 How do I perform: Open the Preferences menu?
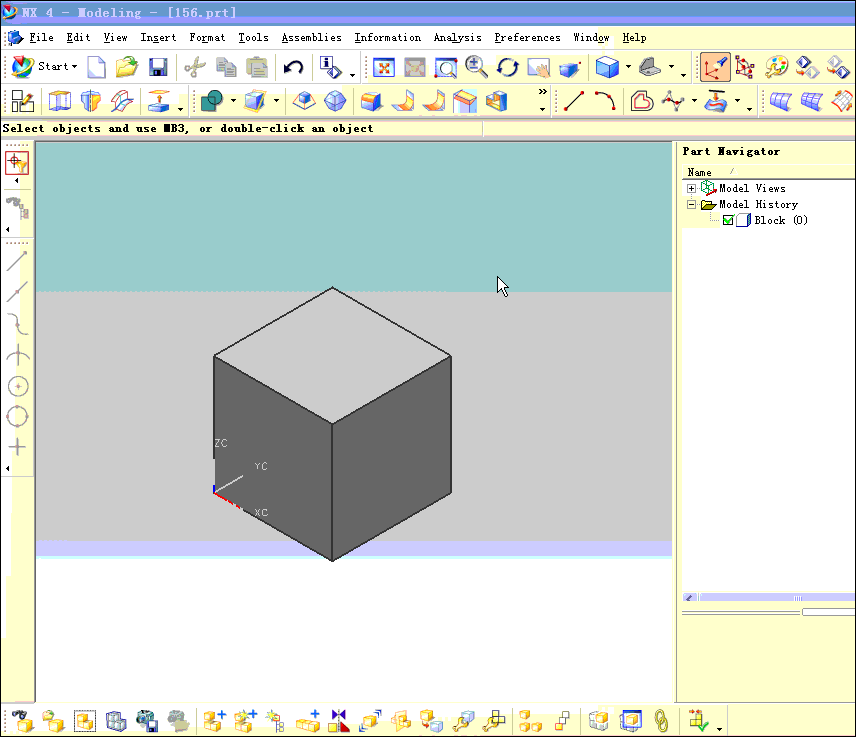click(527, 37)
